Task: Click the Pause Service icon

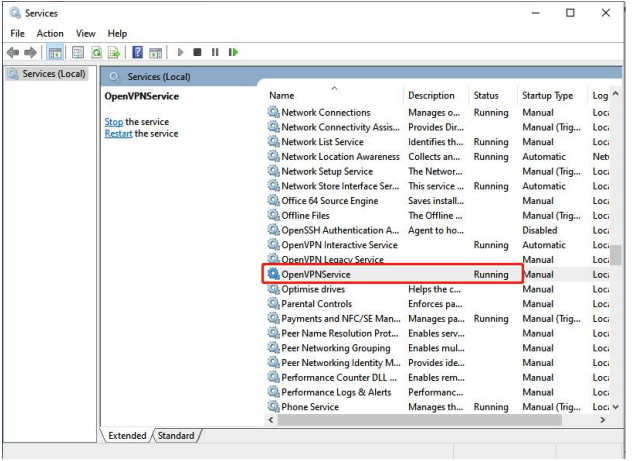Action: pos(215,52)
